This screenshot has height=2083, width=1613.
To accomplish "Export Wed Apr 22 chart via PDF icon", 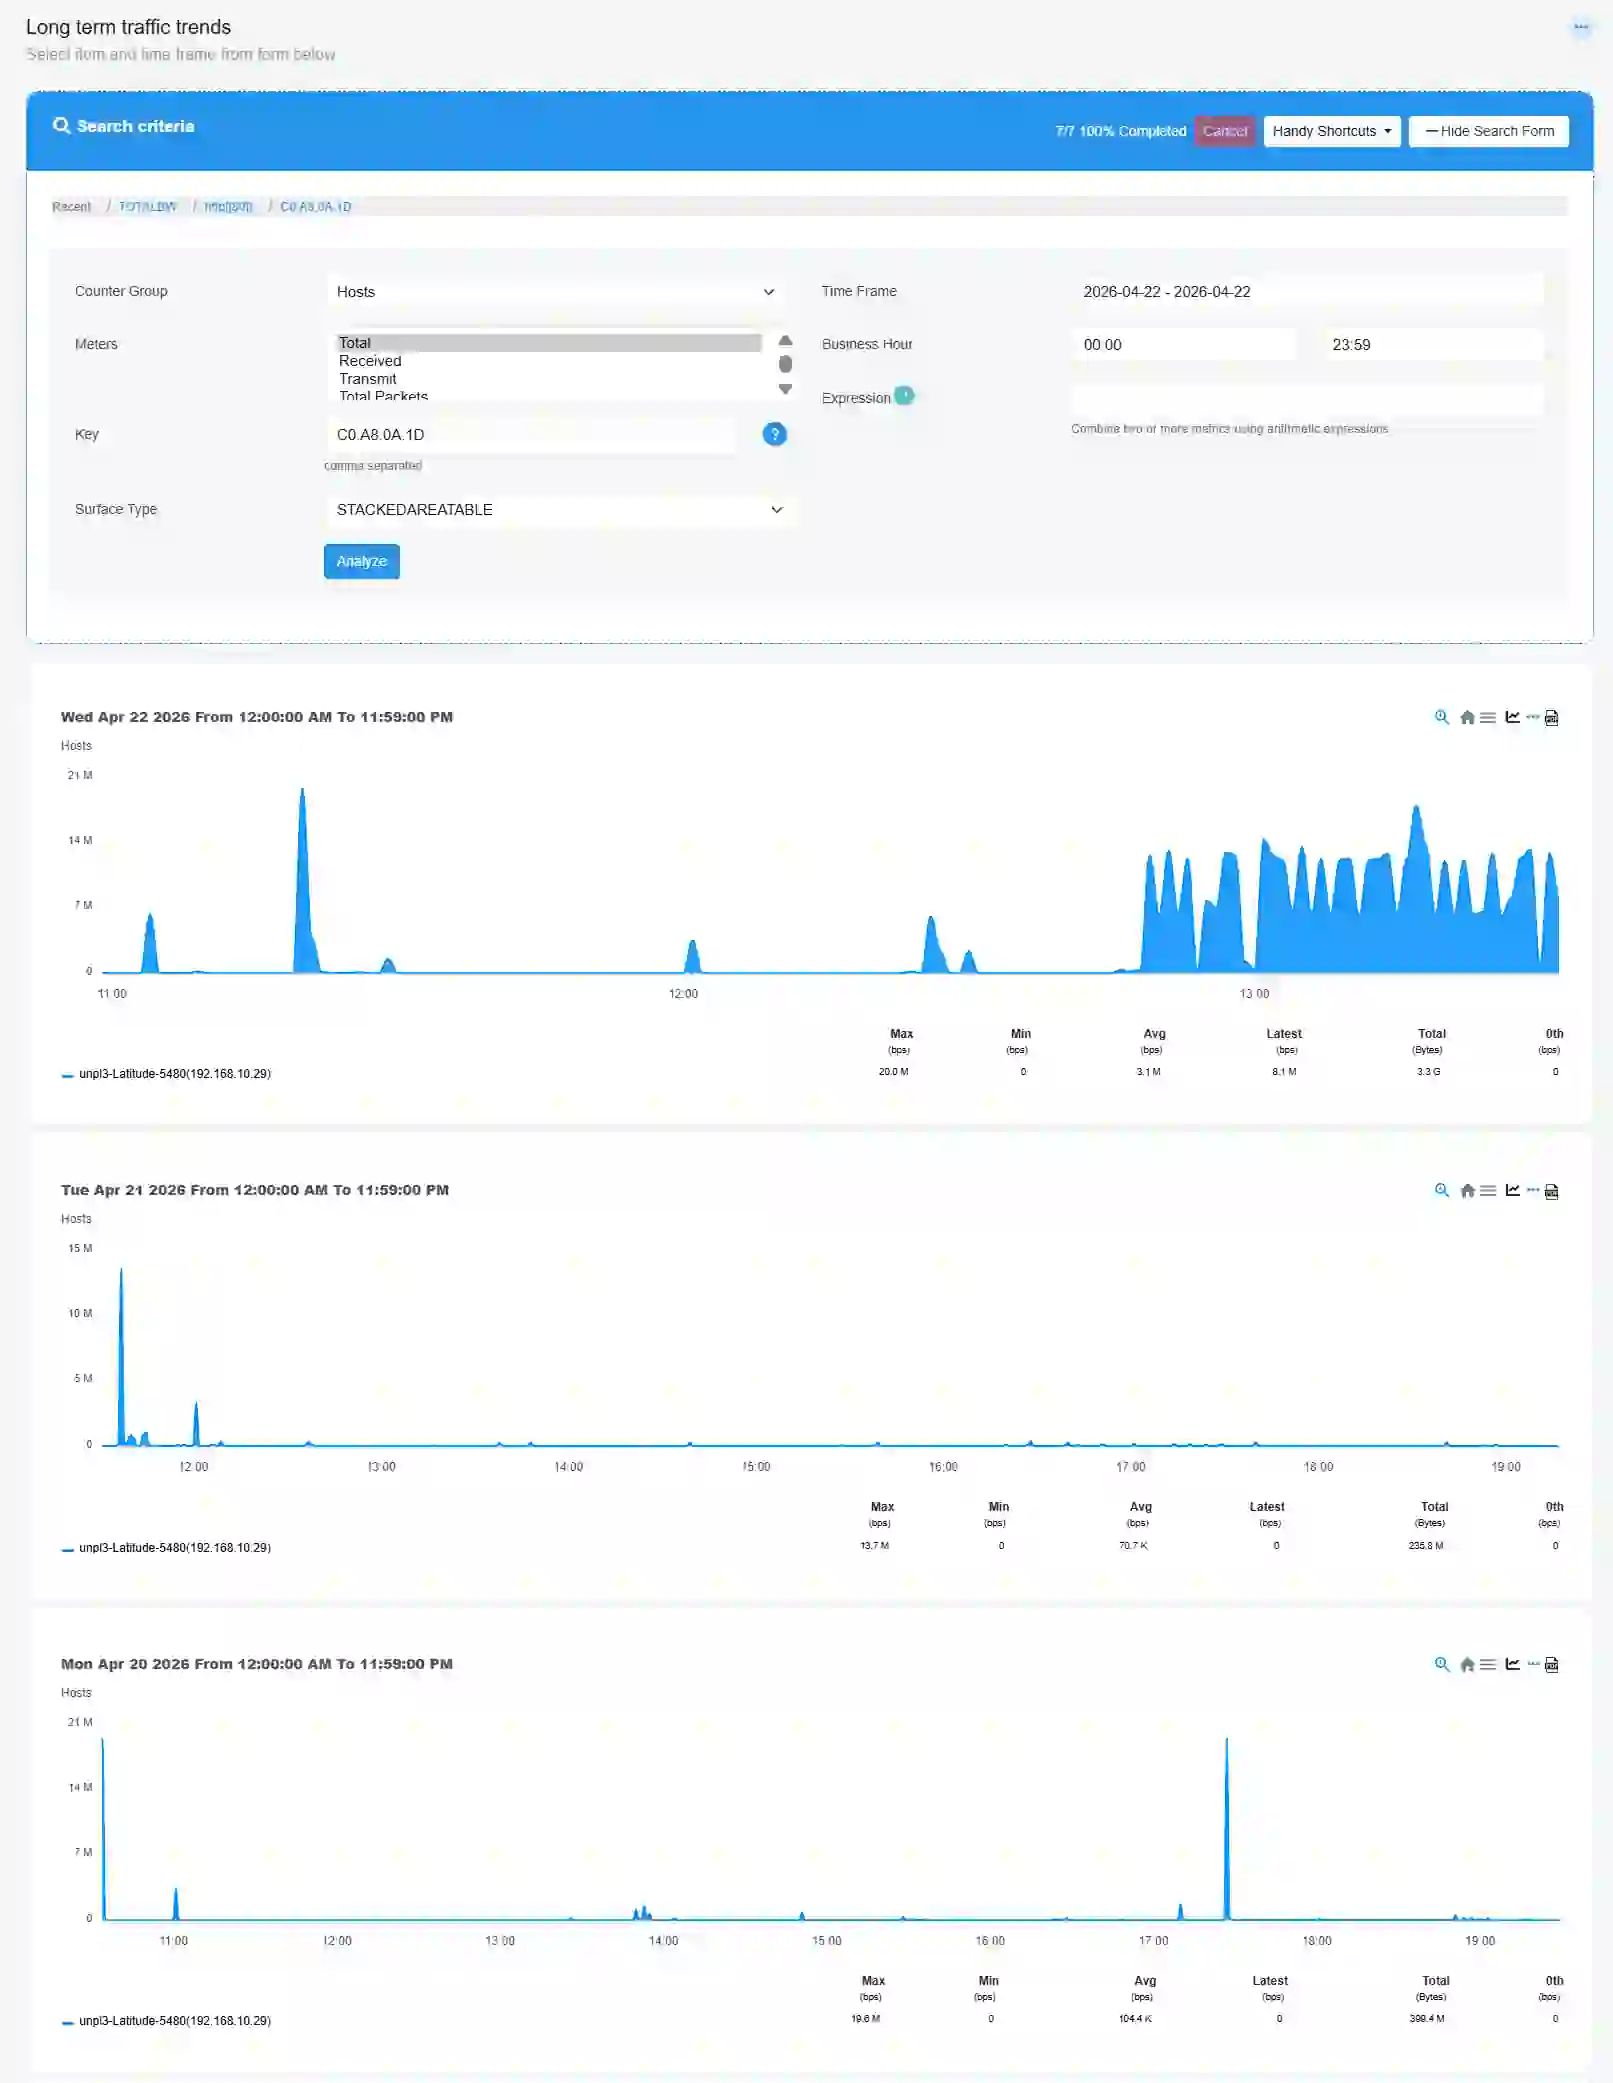I will [1551, 717].
